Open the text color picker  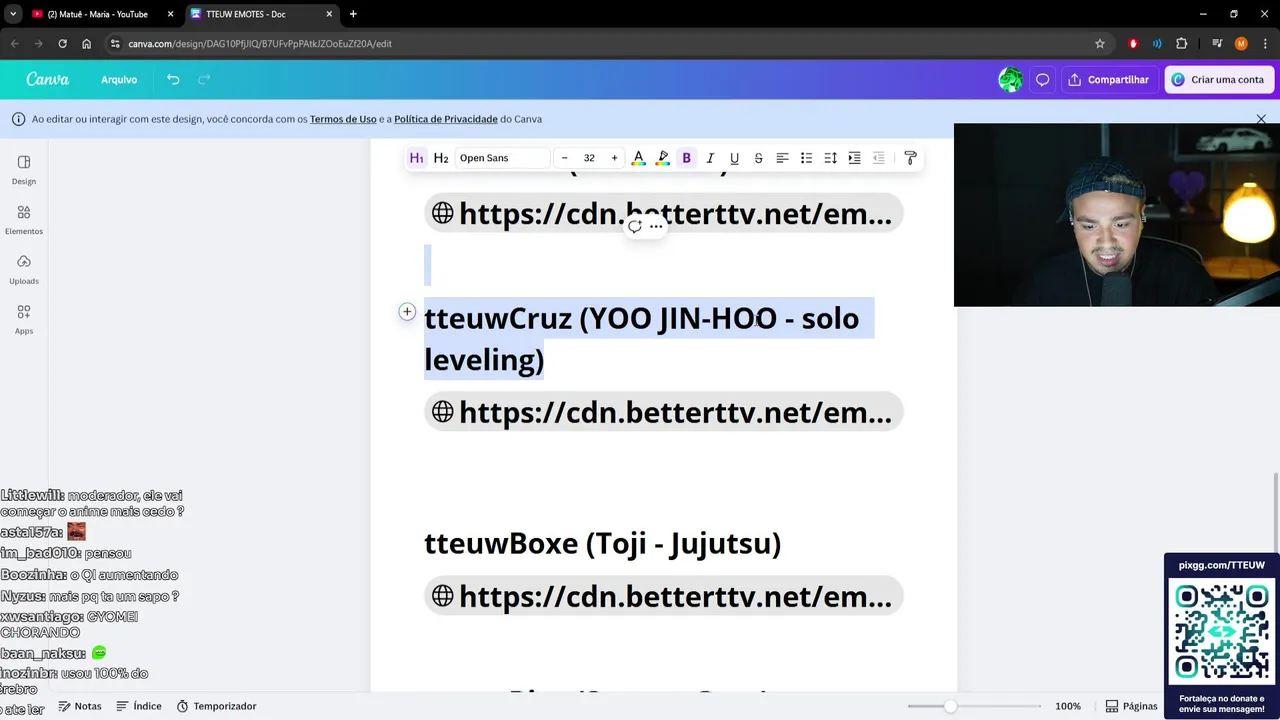coord(638,158)
